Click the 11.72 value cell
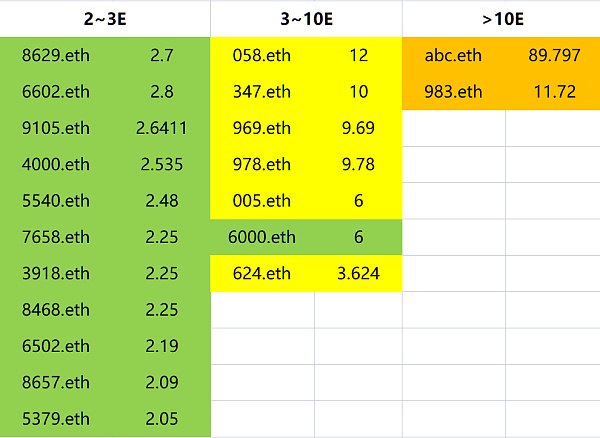 click(x=554, y=92)
